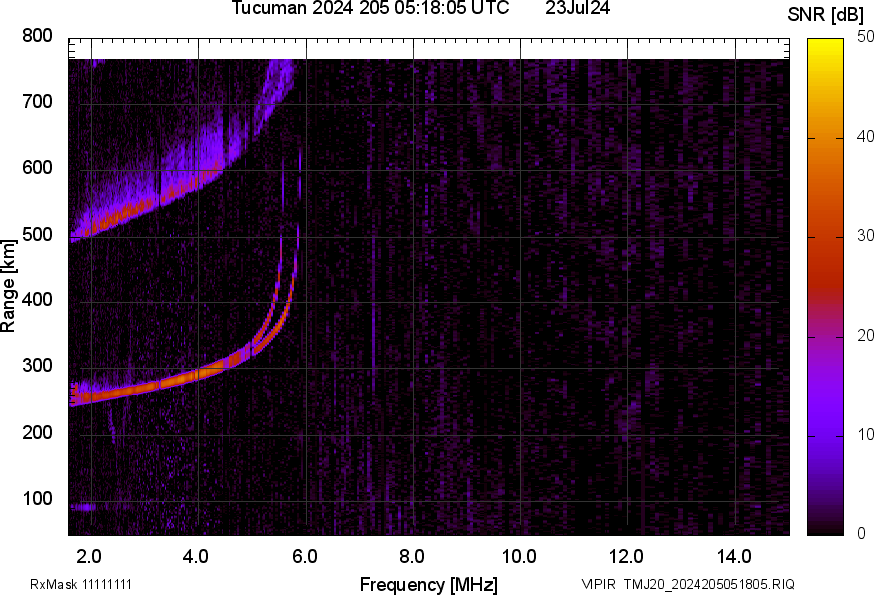Click the plot title "Tucuman 2024 205 05:18:05 UTC"

pyautogui.click(x=370, y=8)
